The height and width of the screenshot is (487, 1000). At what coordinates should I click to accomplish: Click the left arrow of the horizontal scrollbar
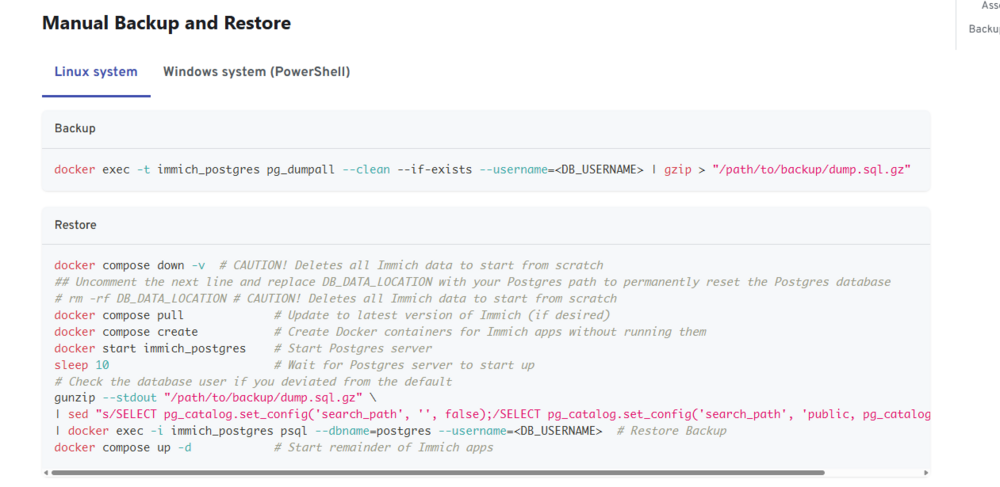pyautogui.click(x=46, y=472)
